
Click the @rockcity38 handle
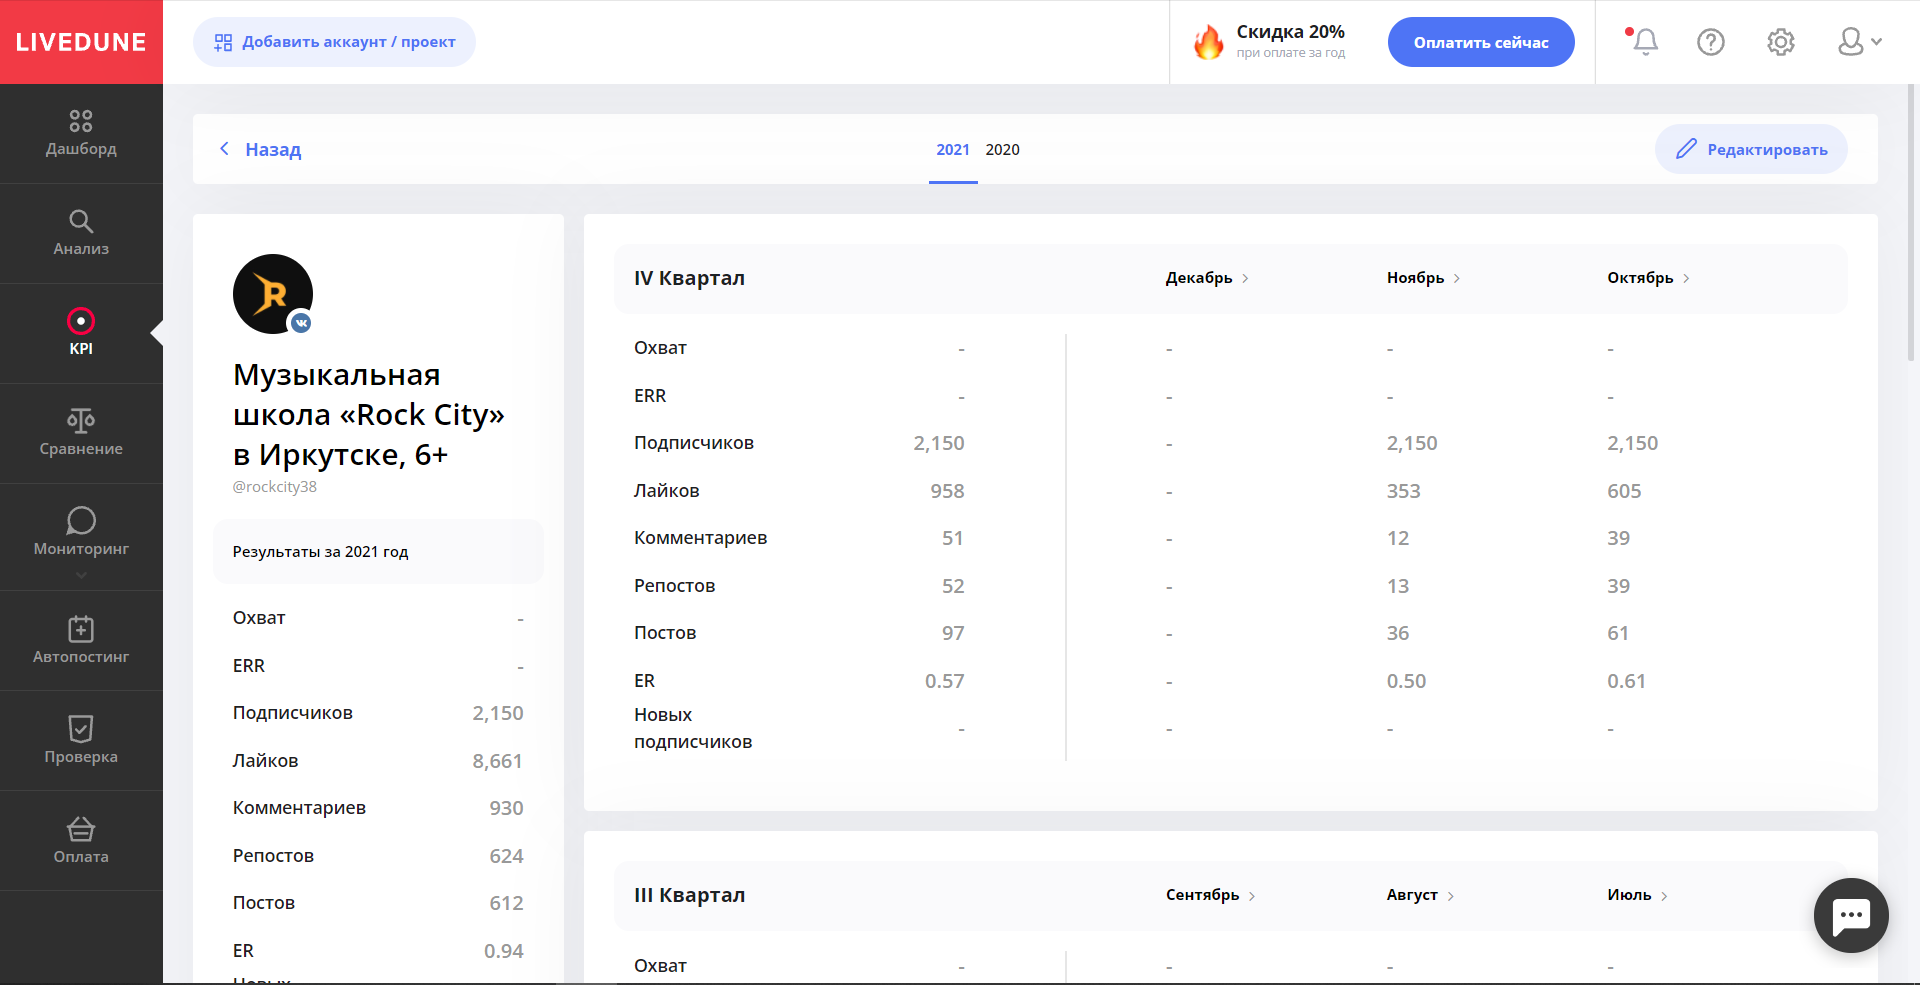point(275,487)
